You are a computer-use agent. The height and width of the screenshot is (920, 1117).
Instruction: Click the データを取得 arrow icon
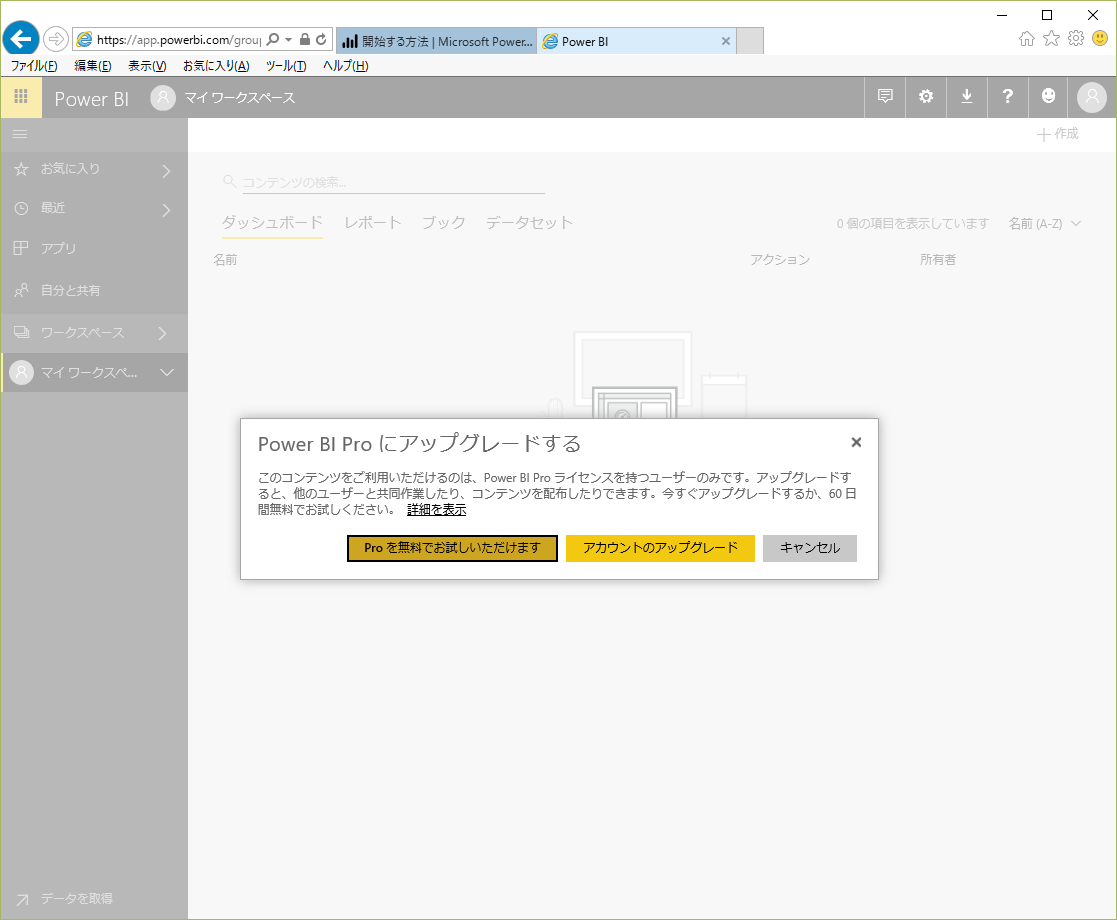coord(22,899)
